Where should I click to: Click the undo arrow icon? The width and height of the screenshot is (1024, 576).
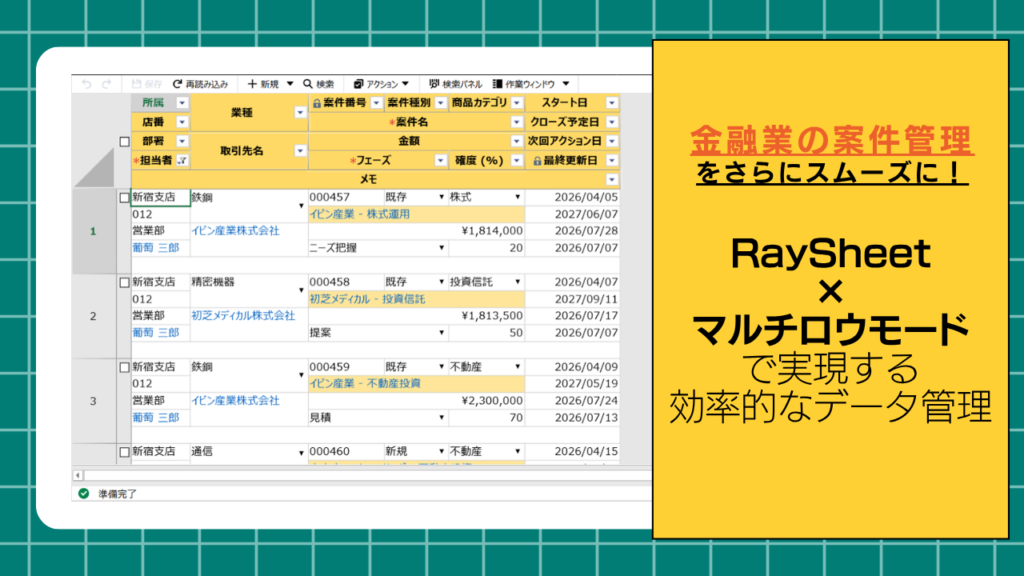coord(86,84)
